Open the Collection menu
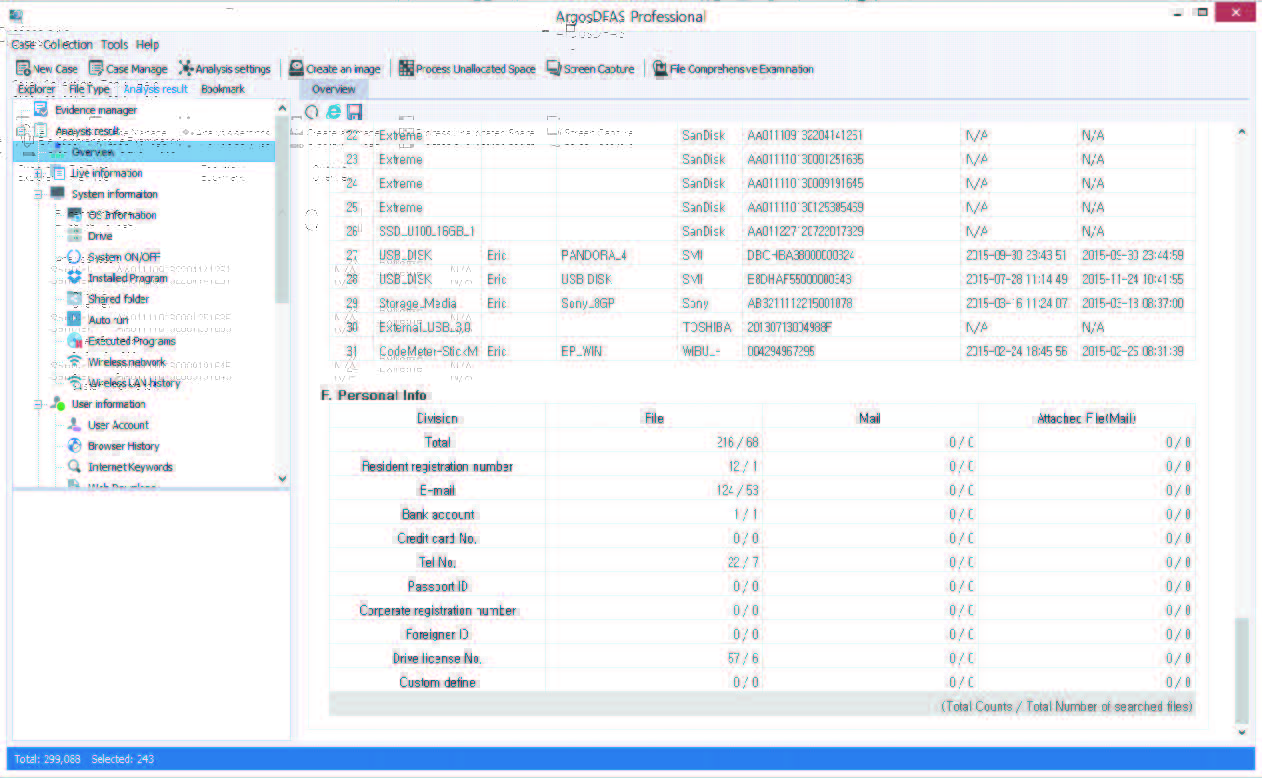Viewport: 1262px width, 778px height. pos(68,44)
